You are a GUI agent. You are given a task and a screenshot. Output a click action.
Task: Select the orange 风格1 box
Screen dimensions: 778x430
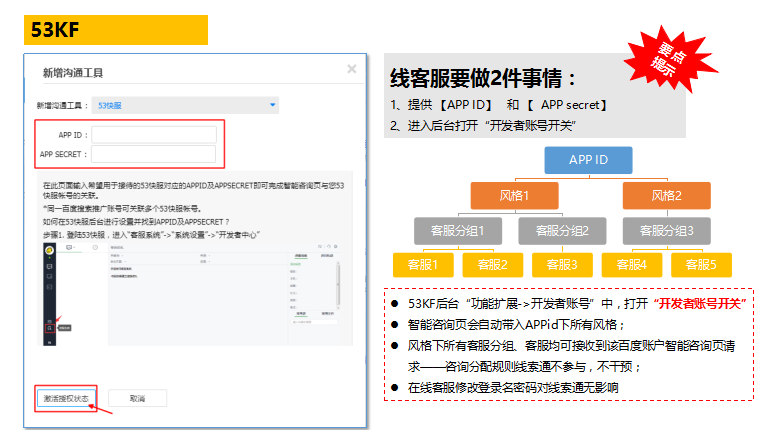(x=515, y=195)
